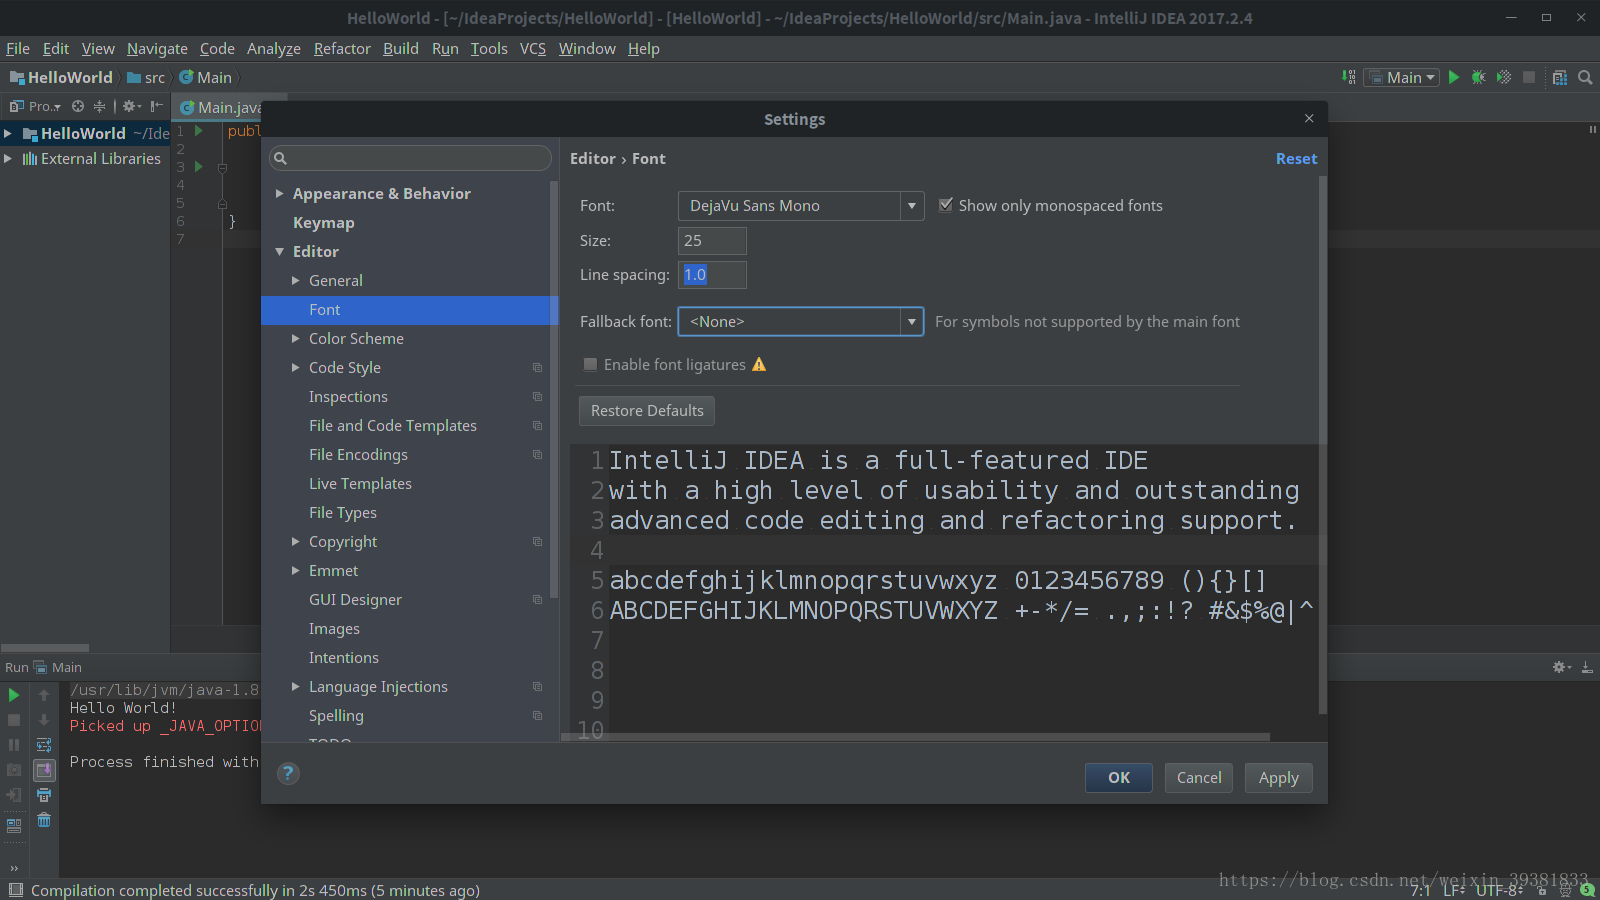Image resolution: width=1600 pixels, height=900 pixels.
Task: Open the Font dropdown DejaVu Sans Mono
Action: click(x=800, y=206)
